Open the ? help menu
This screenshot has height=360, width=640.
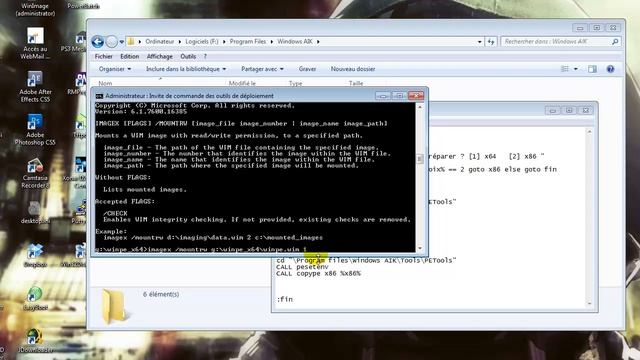205,56
